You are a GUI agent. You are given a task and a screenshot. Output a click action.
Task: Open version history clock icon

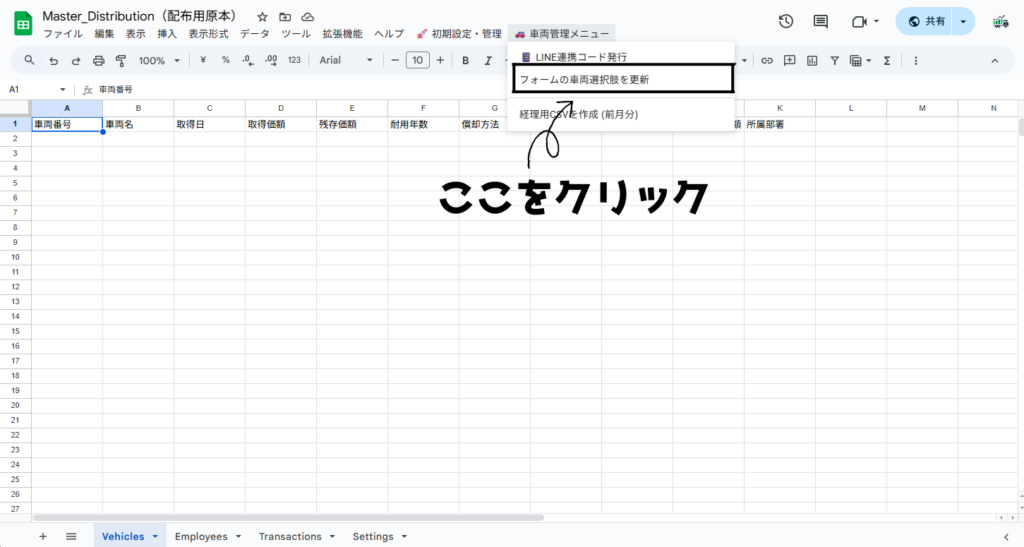coord(786,21)
